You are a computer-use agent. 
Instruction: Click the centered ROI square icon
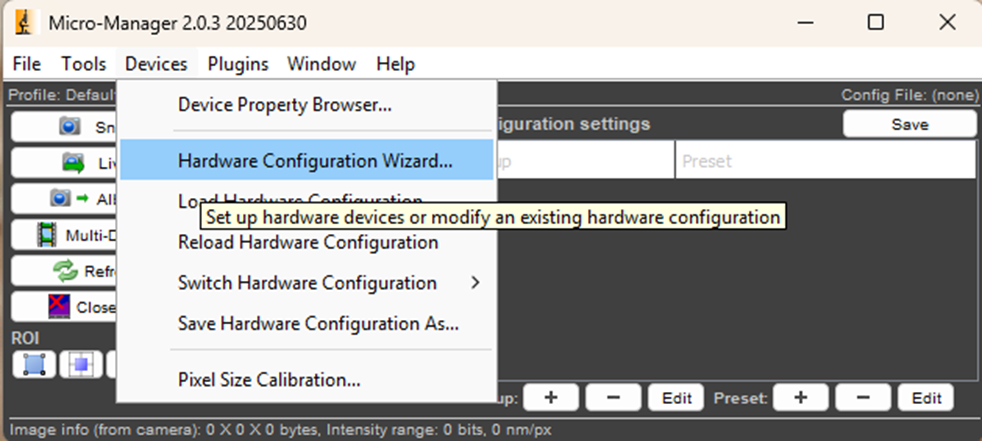pyautogui.click(x=81, y=364)
